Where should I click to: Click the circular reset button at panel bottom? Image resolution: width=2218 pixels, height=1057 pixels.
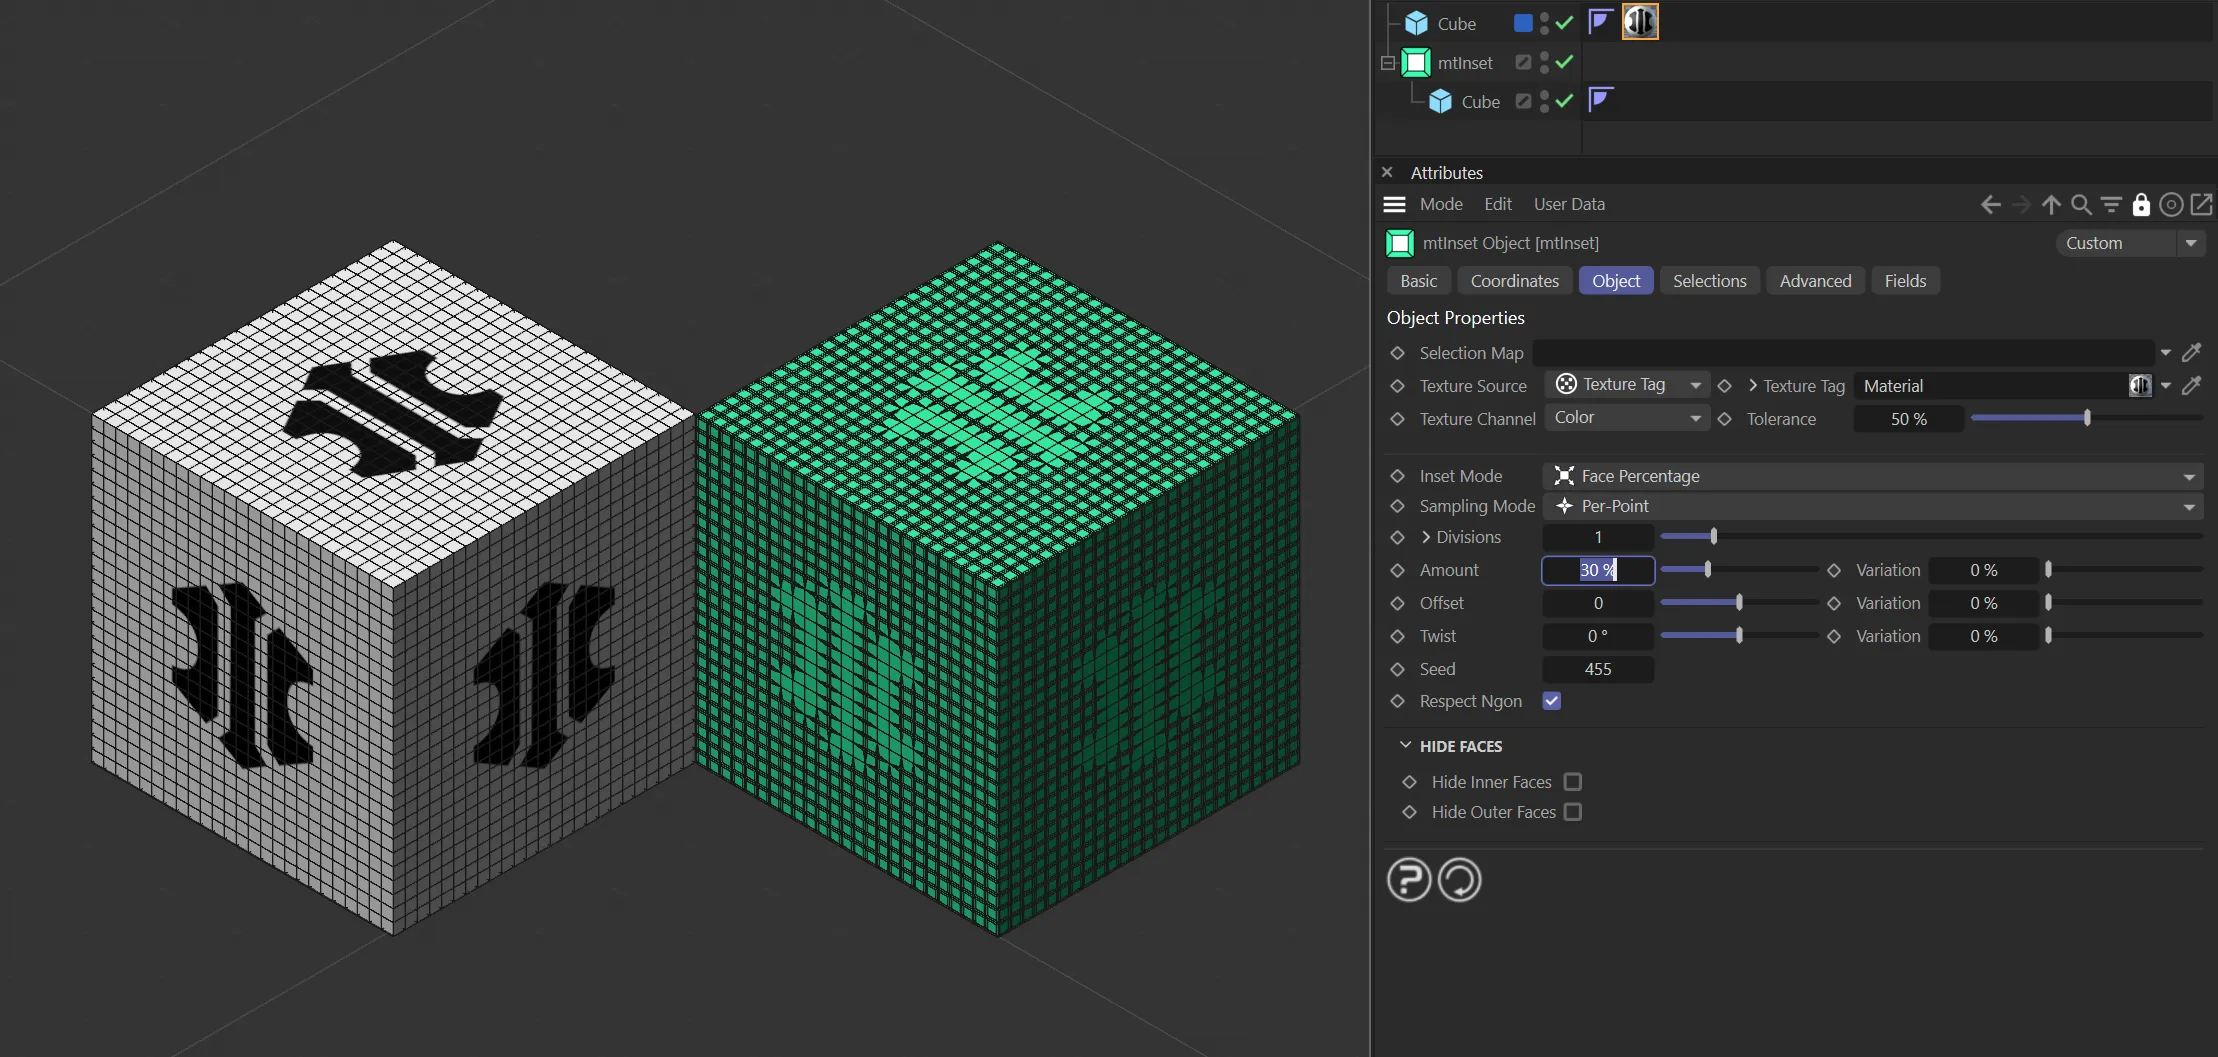pyautogui.click(x=1459, y=880)
